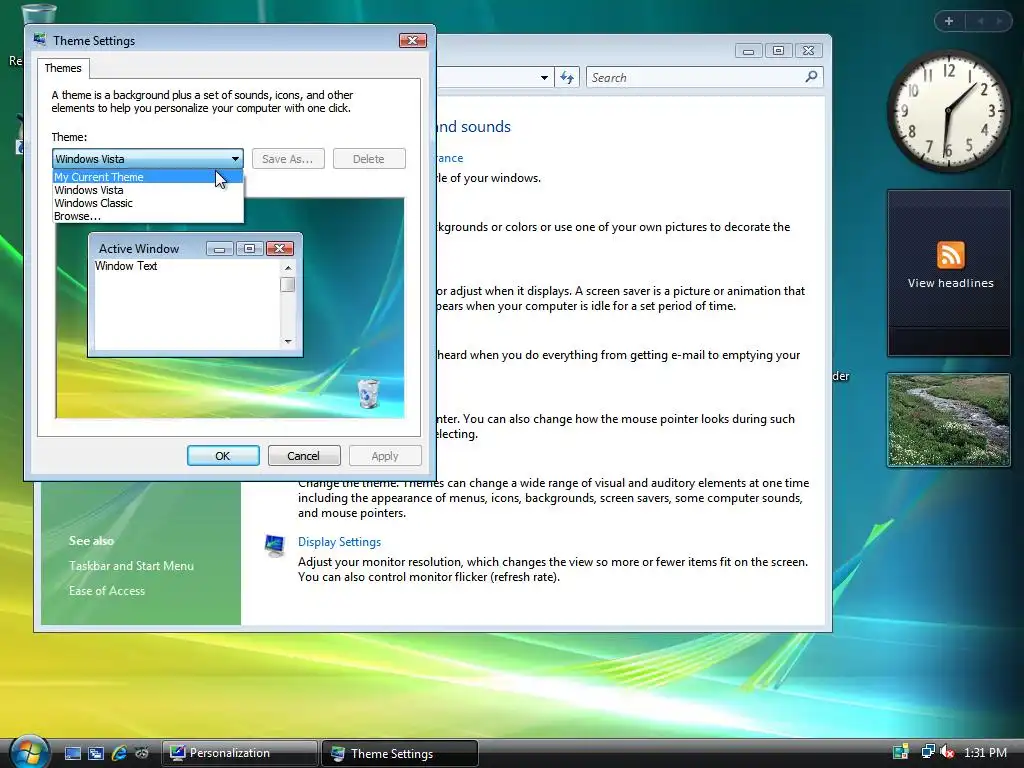Close the Theme Settings dialog

pos(413,40)
